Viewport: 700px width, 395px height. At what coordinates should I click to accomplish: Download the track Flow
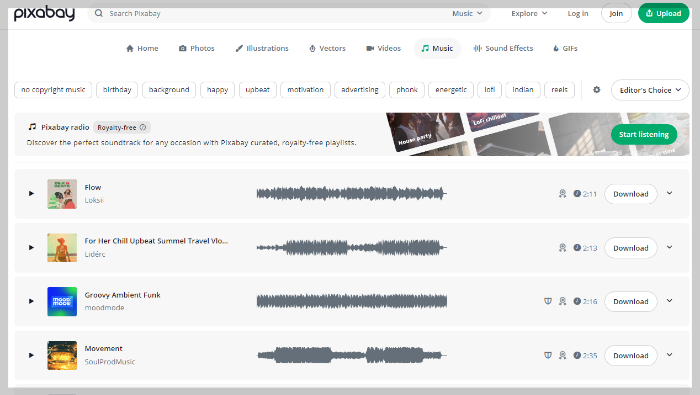[631, 194]
